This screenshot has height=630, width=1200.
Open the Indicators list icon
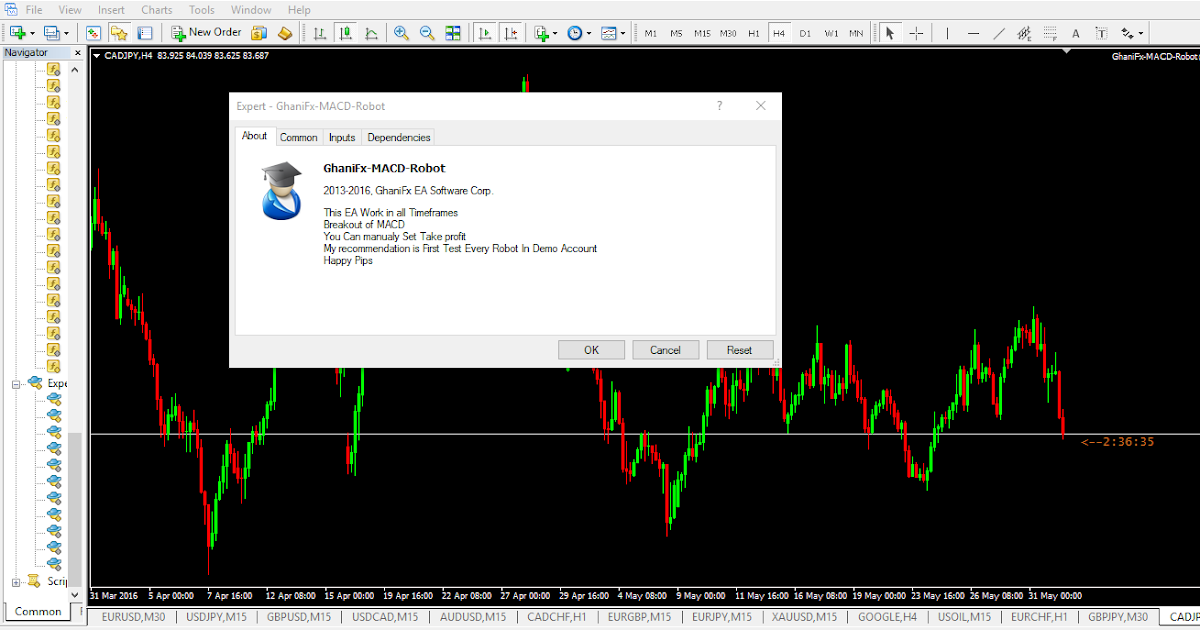coord(542,33)
